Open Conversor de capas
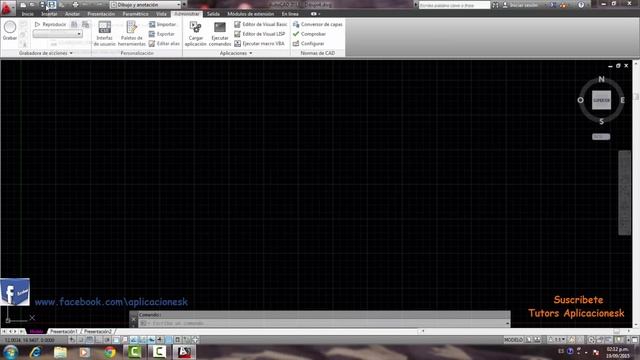 (318, 24)
